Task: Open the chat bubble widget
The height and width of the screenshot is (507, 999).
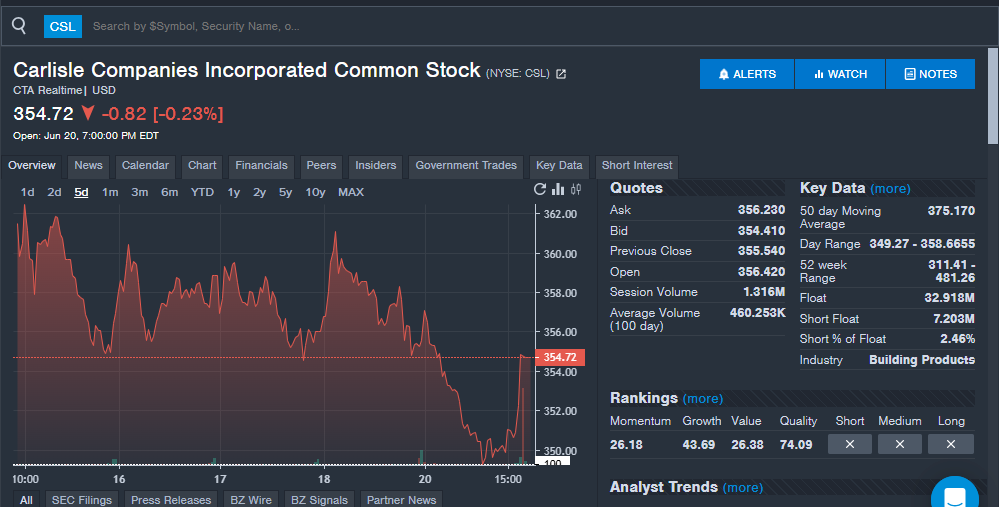Action: pyautogui.click(x=954, y=494)
